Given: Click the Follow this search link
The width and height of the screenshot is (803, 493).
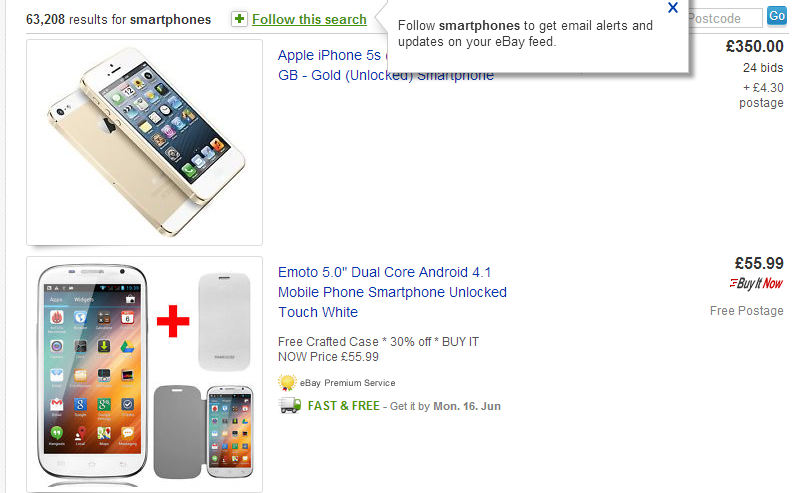Looking at the screenshot, I should pos(309,19).
